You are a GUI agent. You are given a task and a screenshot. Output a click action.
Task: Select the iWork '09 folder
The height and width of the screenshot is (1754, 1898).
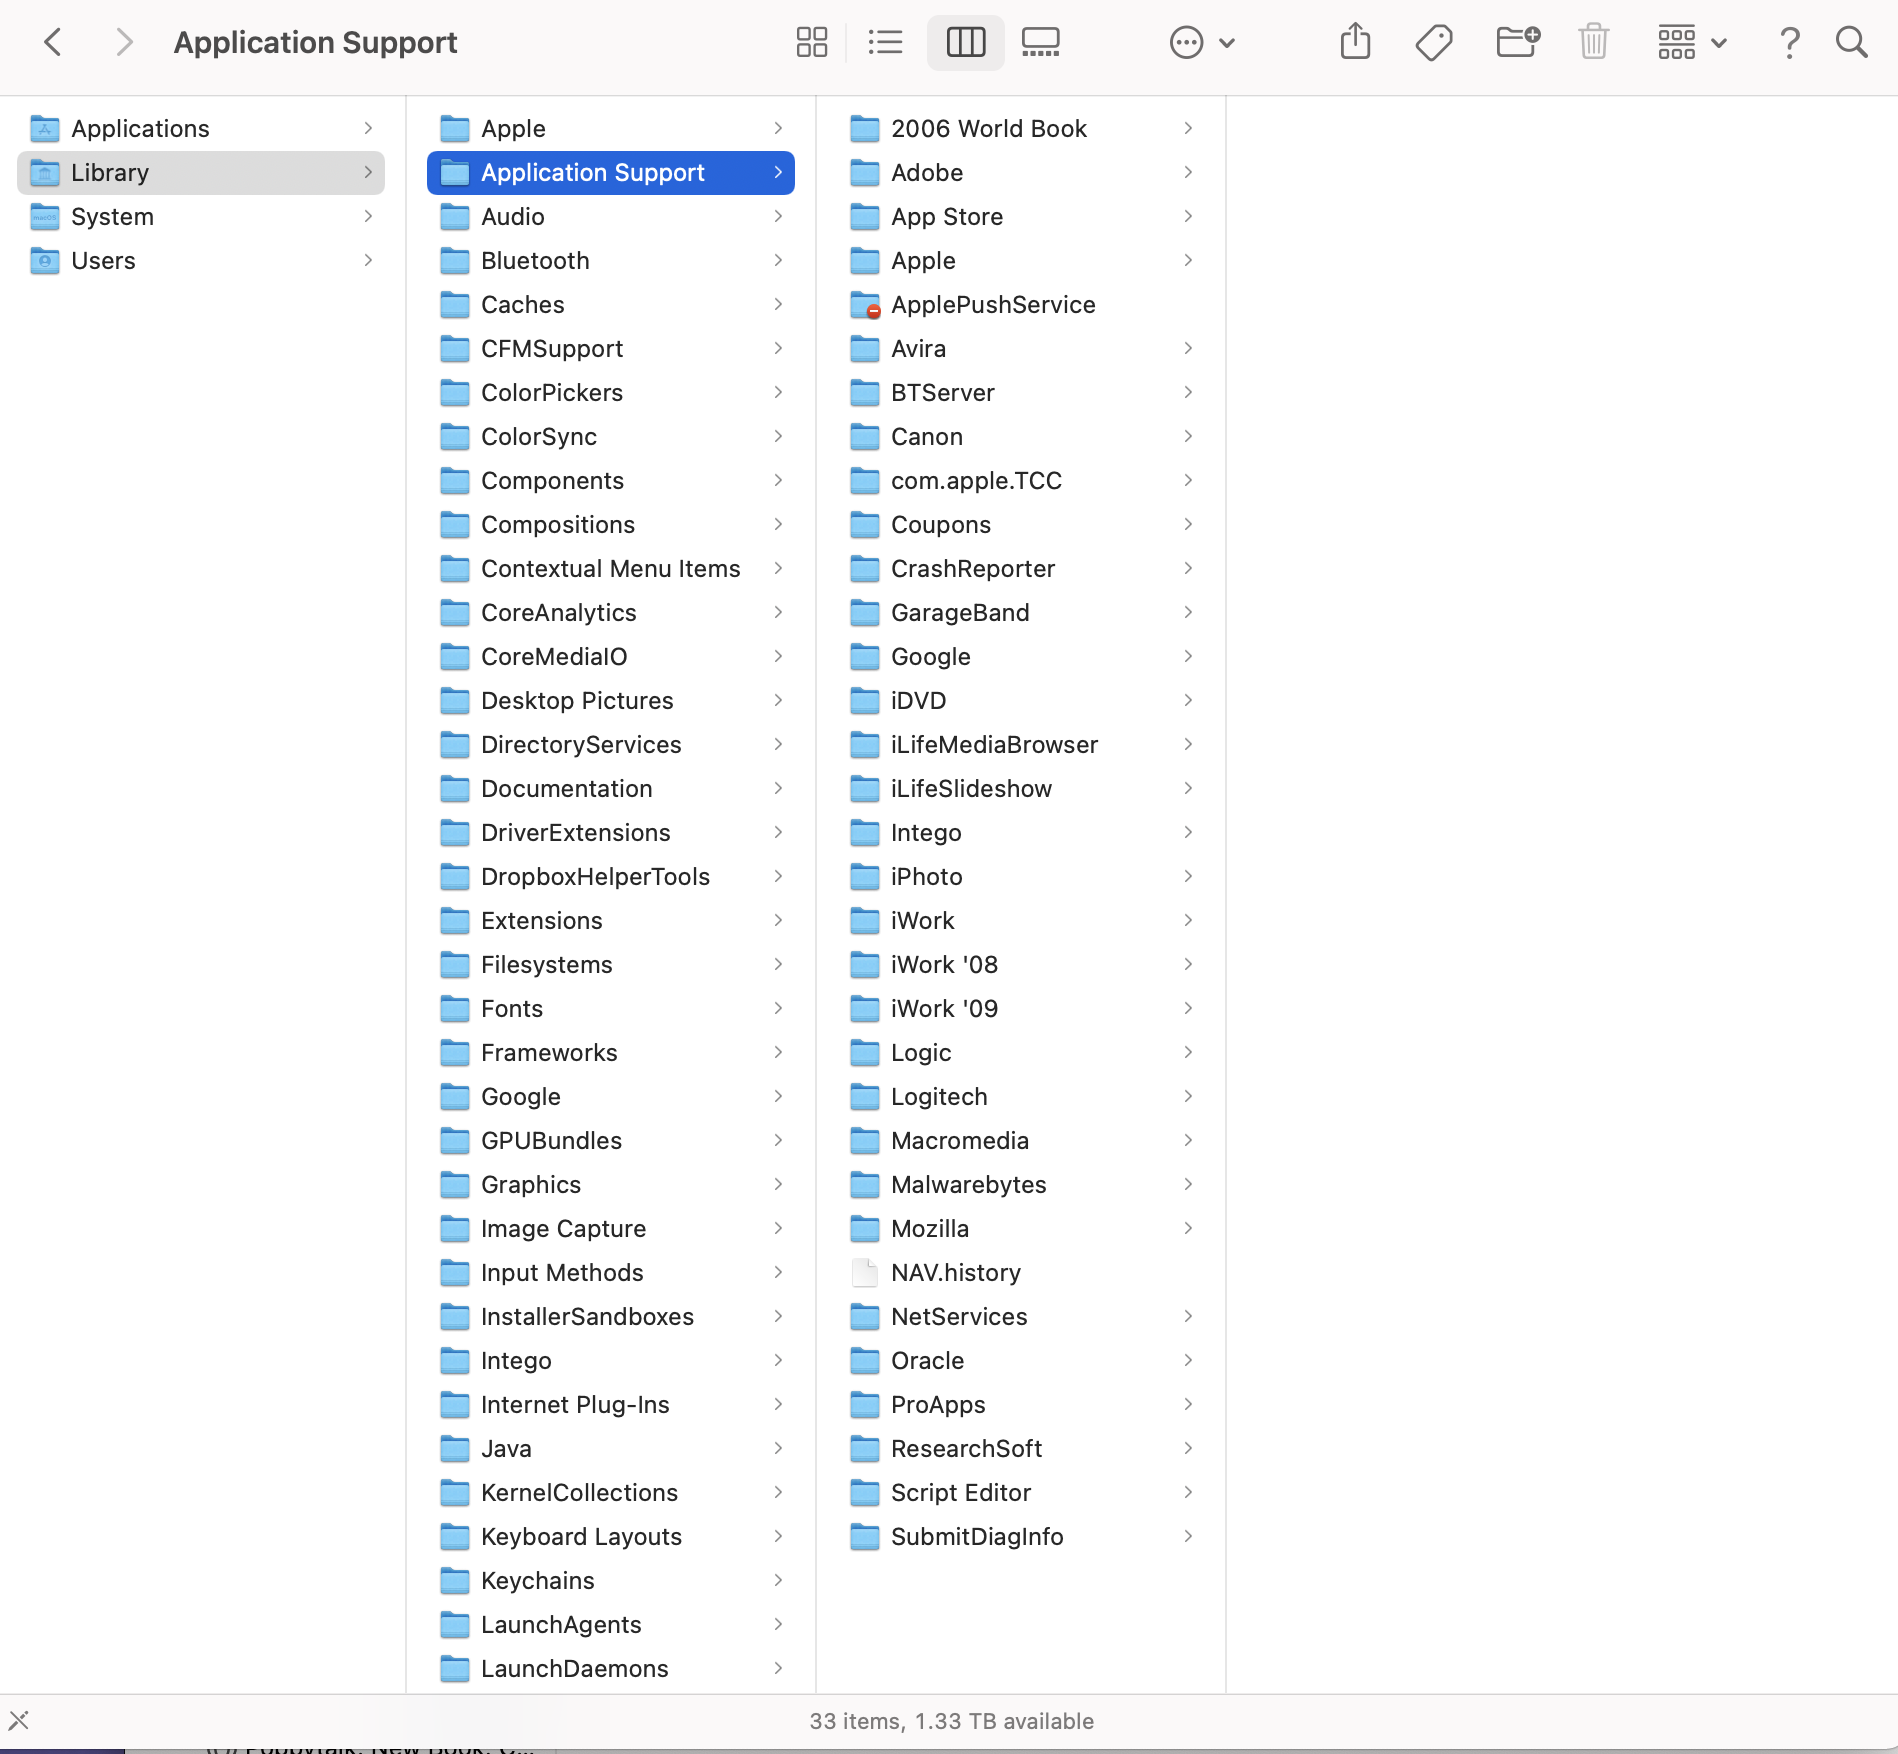pos(1021,1008)
